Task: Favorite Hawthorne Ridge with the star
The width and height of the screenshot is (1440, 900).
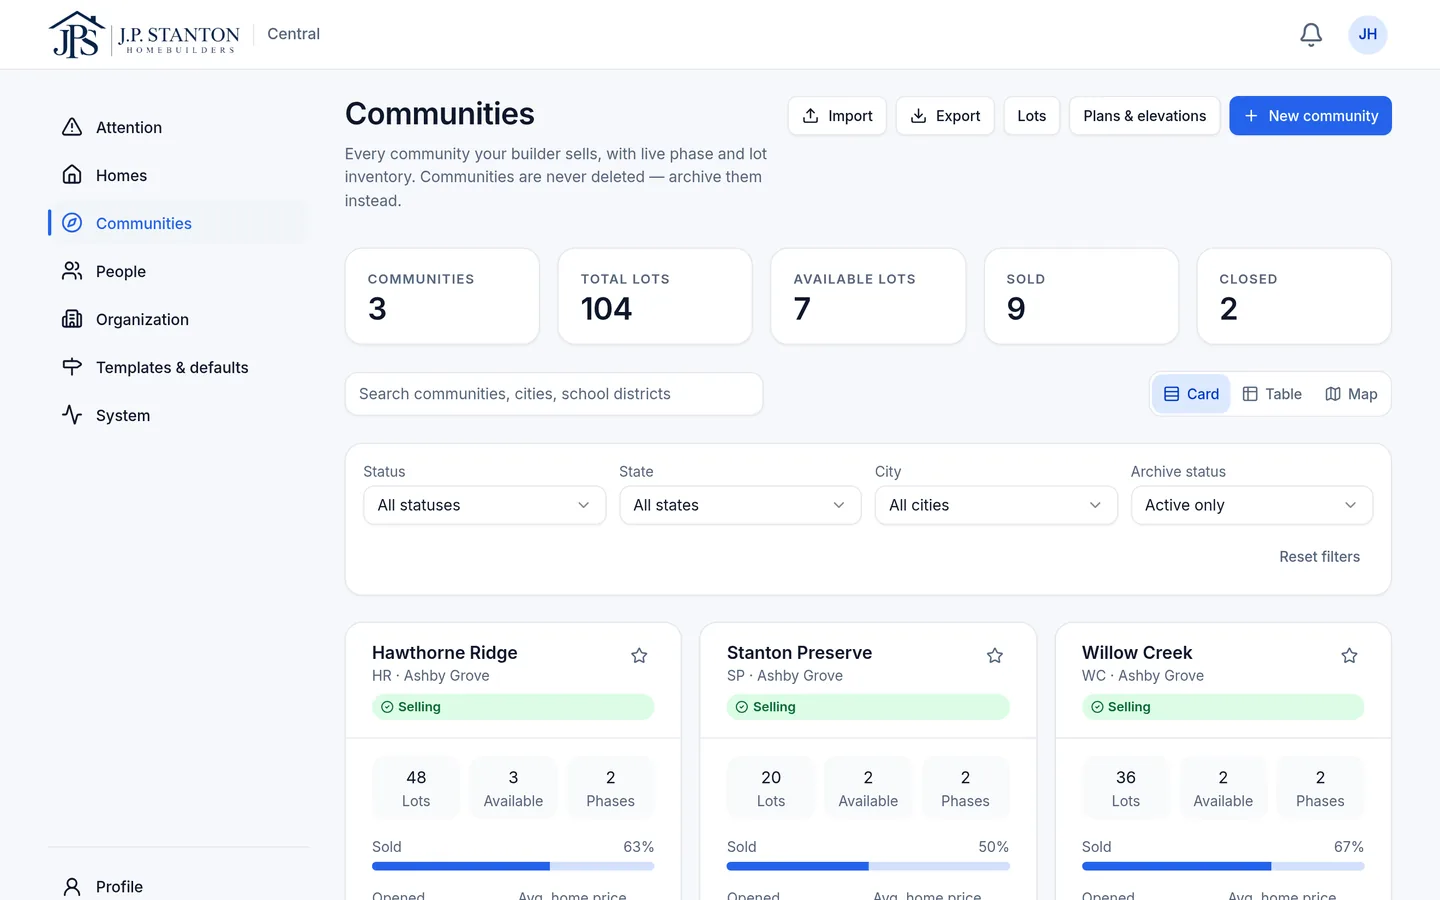Action: coord(639,656)
